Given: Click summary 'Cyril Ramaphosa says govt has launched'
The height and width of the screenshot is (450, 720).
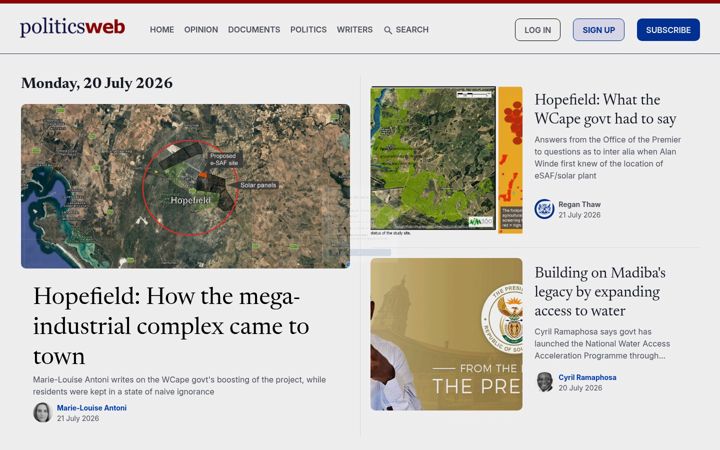Looking at the screenshot, I should tap(602, 343).
